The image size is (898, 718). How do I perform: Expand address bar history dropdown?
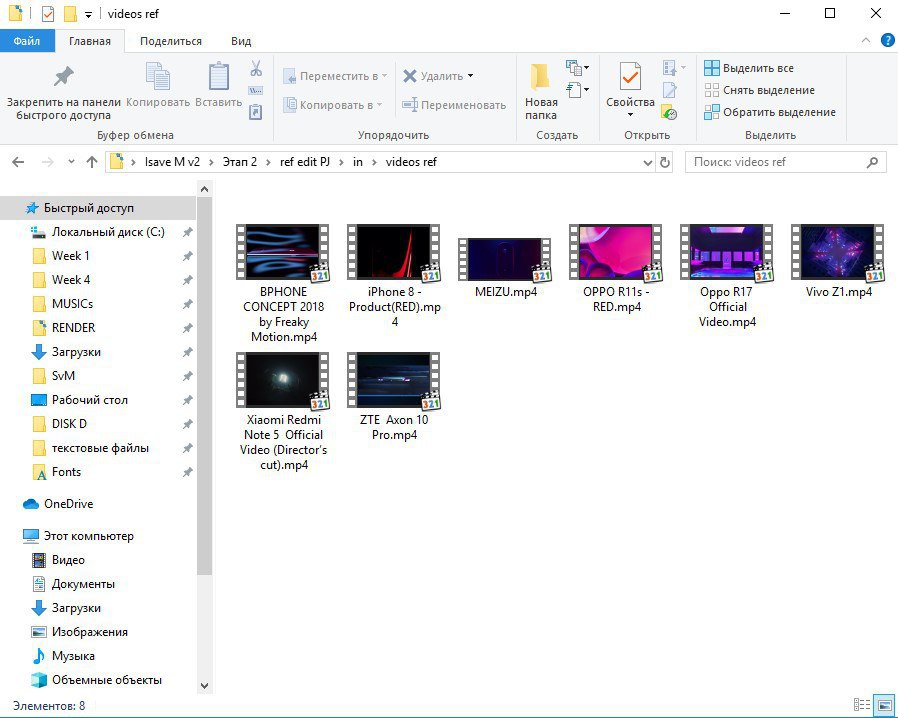click(648, 163)
